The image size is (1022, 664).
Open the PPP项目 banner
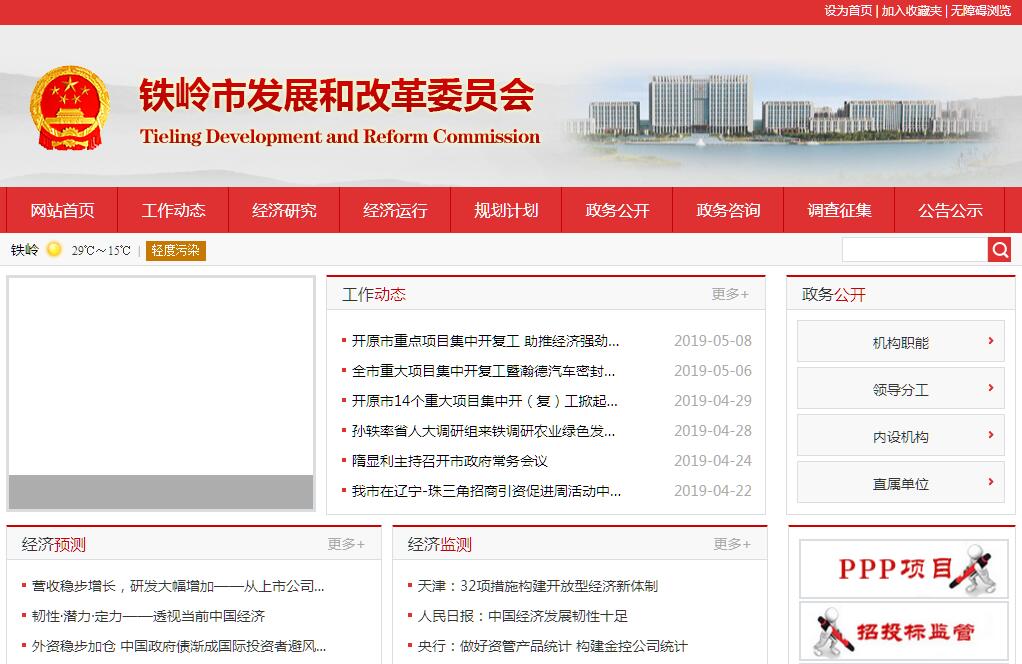point(896,568)
